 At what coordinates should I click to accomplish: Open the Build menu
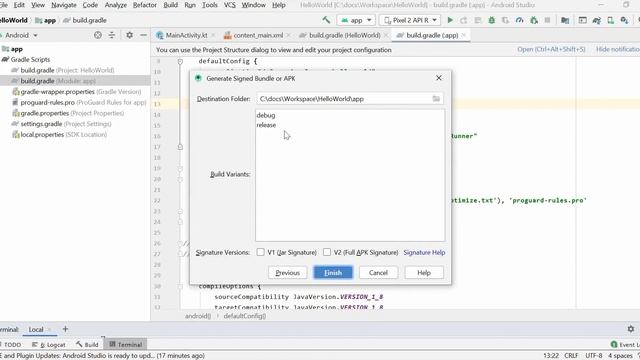tap(170, 5)
